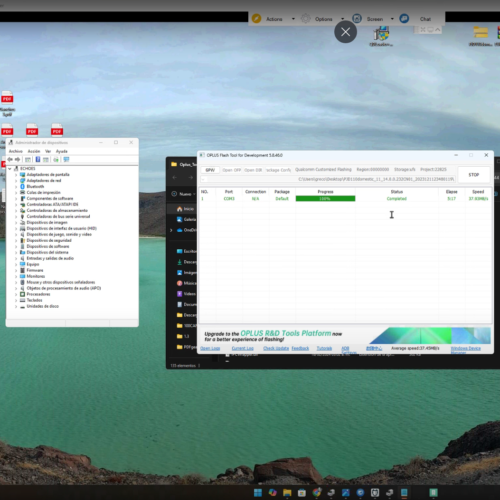Image resolution: width=500 pixels, height=500 pixels.
Task: Click the Feedback link
Action: (300, 348)
